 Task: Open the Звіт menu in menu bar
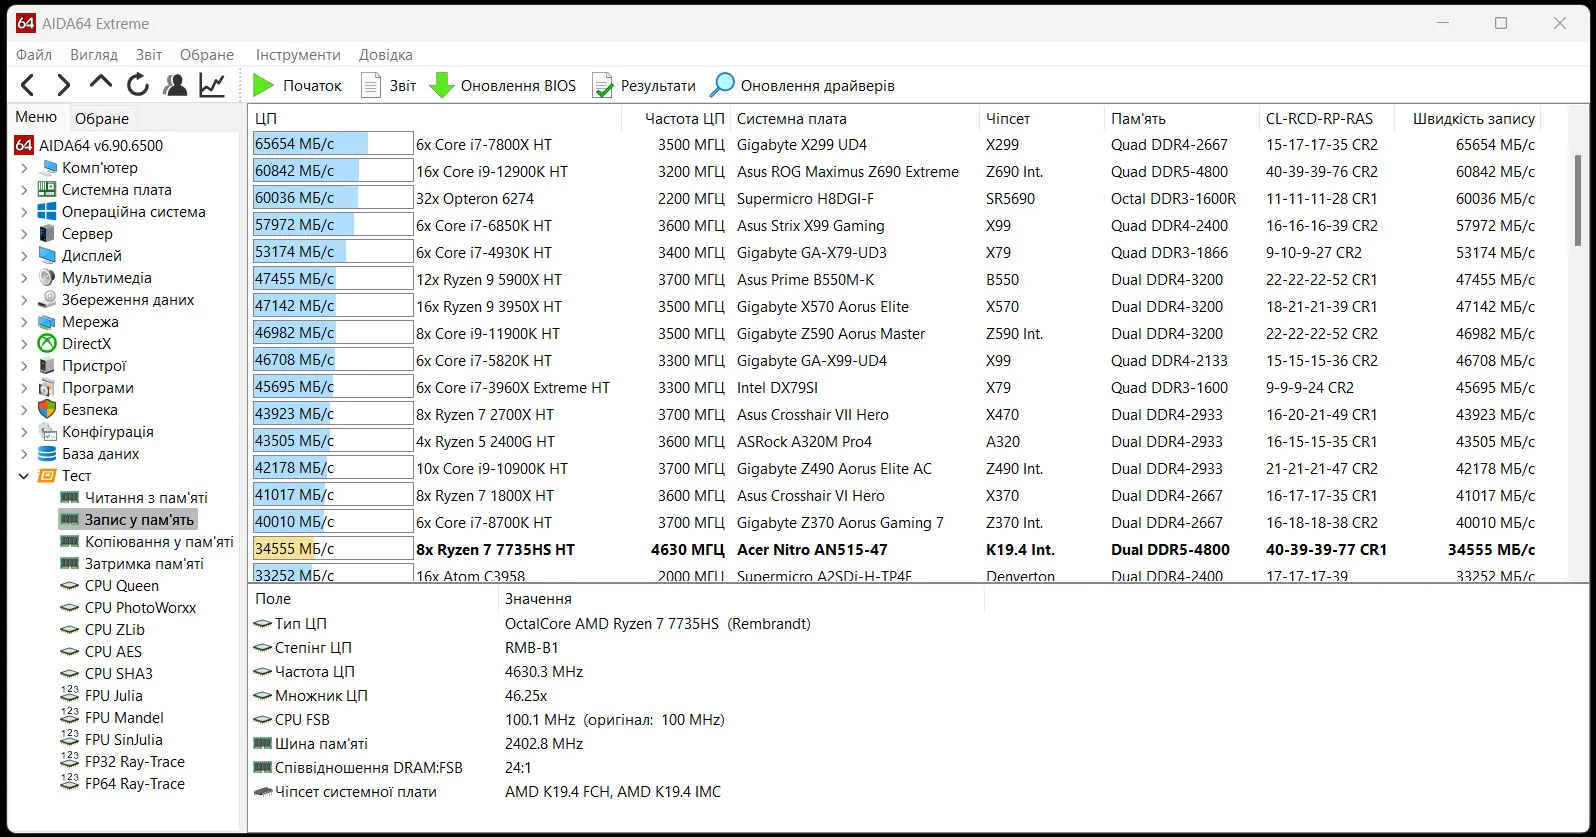coord(149,55)
